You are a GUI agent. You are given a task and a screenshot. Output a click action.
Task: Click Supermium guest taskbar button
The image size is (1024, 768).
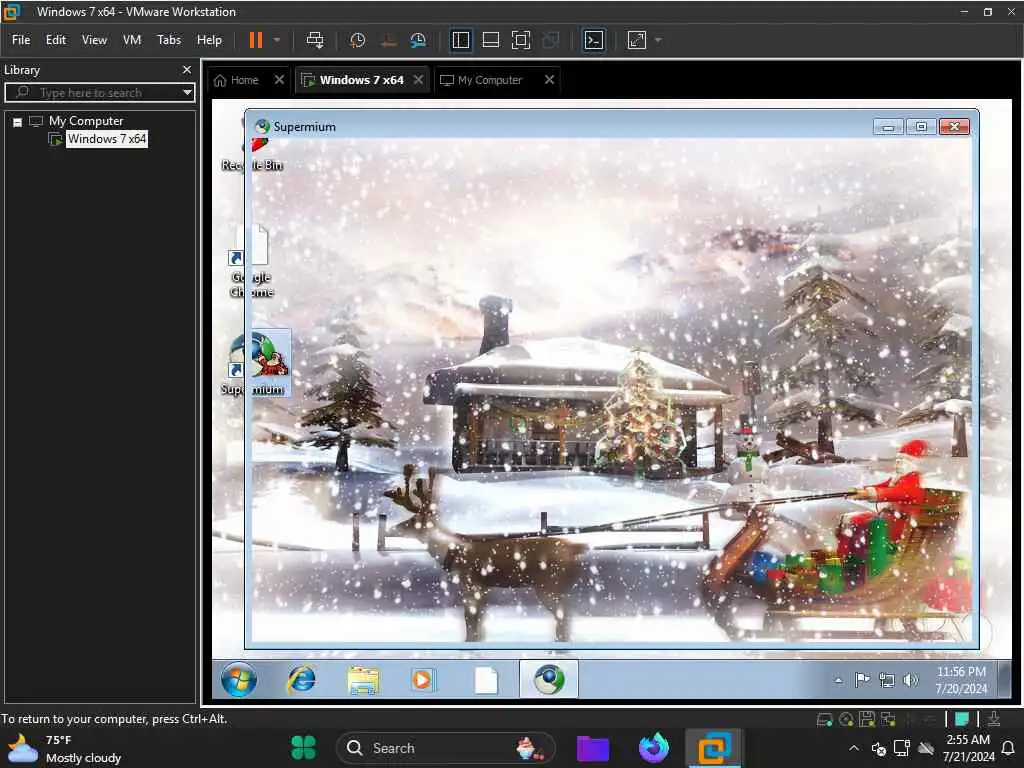coord(549,679)
